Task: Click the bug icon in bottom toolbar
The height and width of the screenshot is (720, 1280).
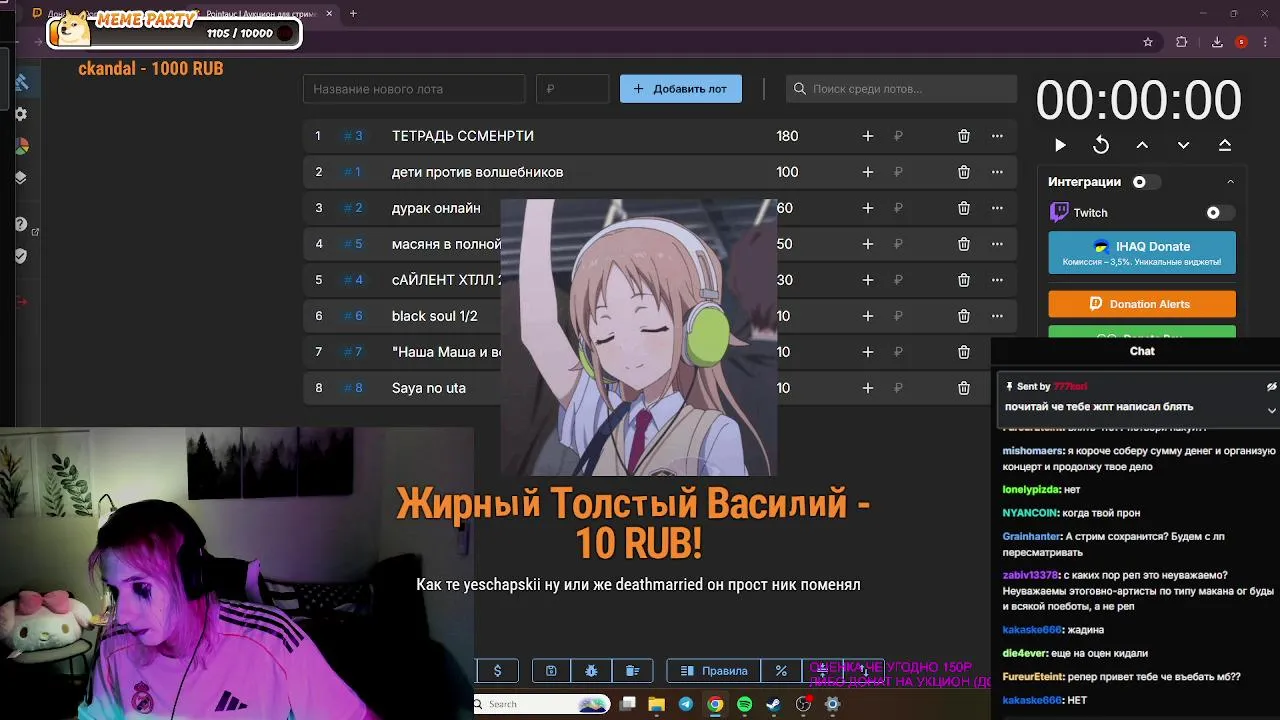Action: pos(591,671)
